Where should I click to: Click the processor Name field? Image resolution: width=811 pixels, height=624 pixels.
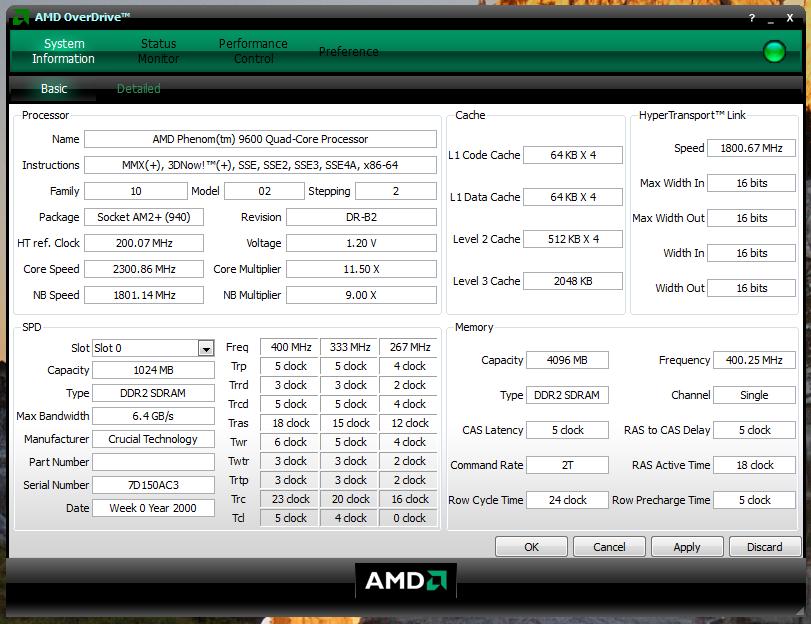[260, 139]
